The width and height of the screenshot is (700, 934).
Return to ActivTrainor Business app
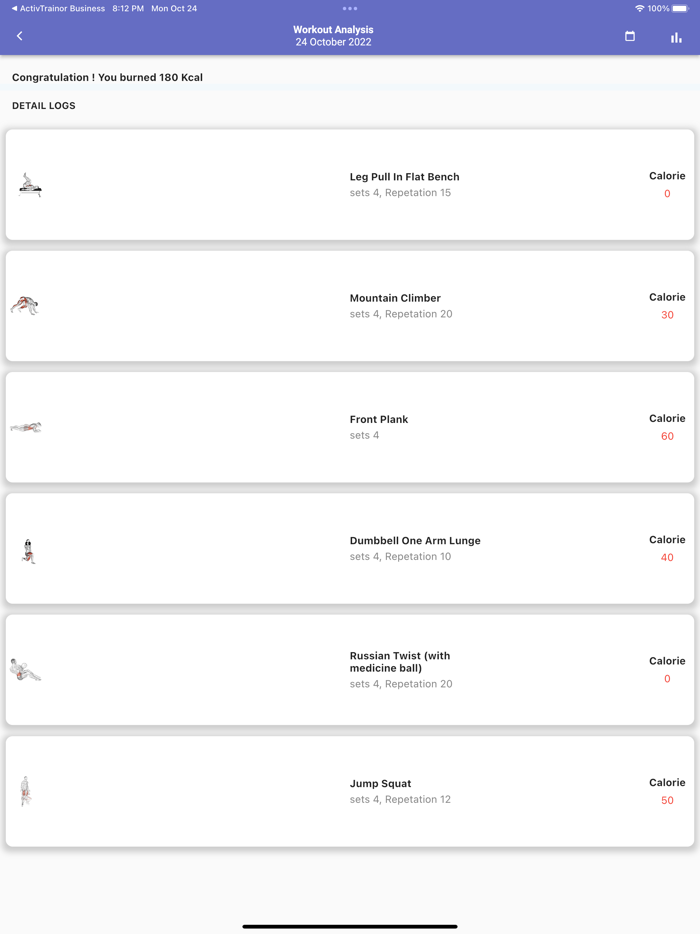click(58, 8)
